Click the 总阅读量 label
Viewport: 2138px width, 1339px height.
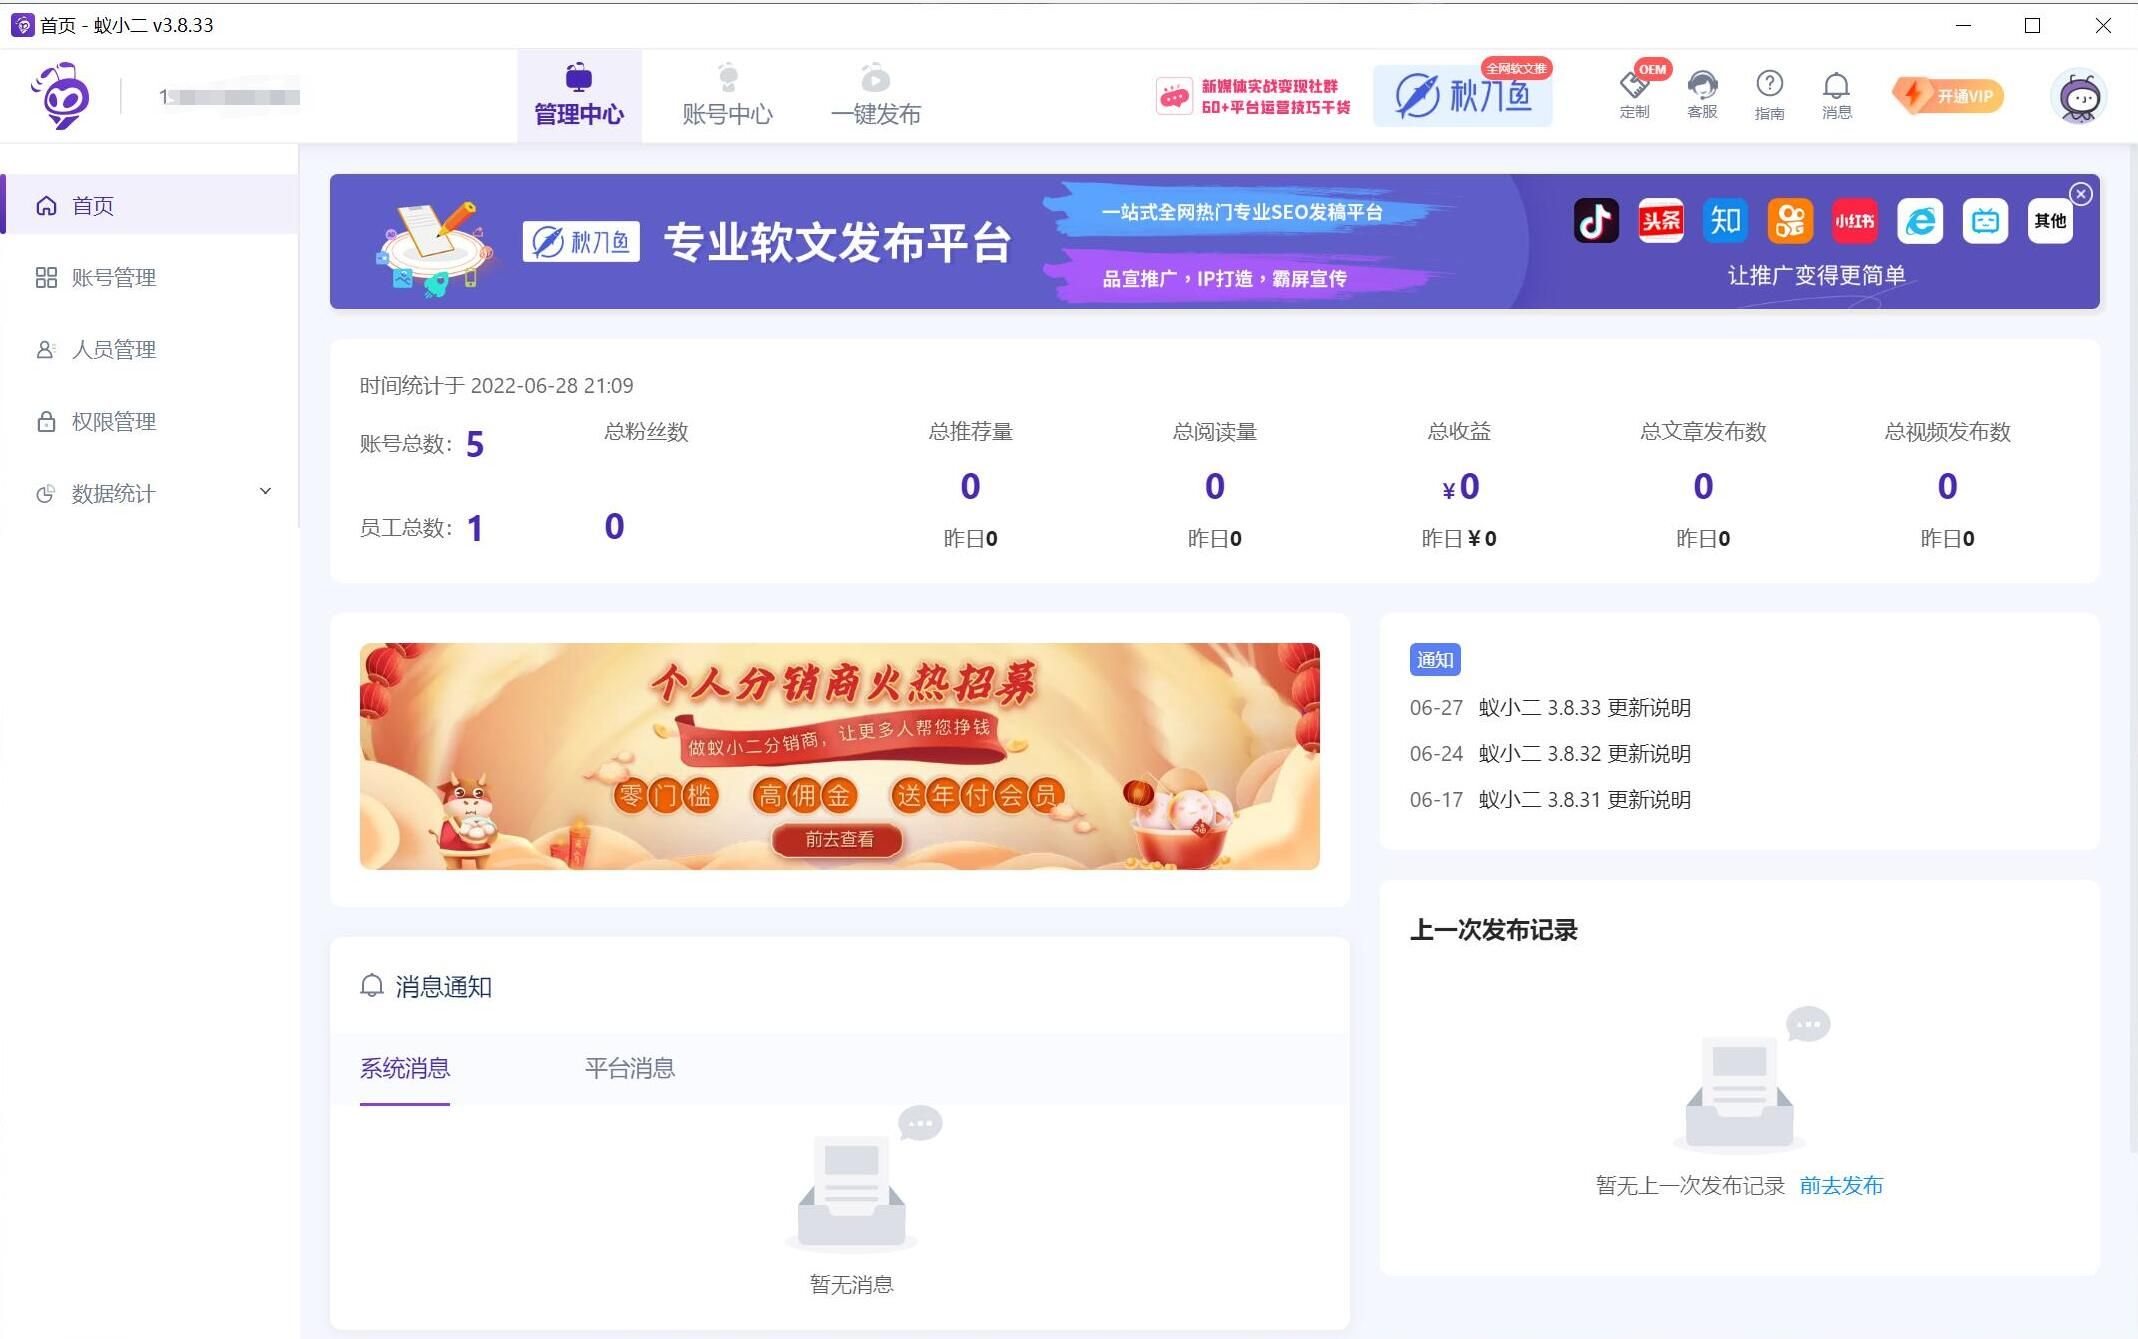pyautogui.click(x=1214, y=432)
